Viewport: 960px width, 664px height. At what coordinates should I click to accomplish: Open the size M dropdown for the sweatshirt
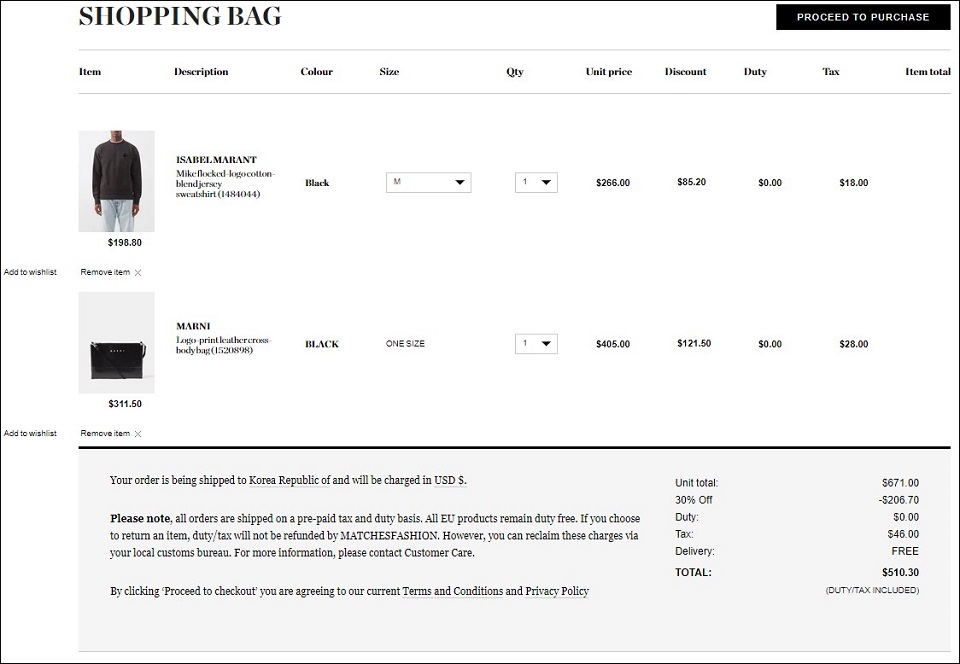pyautogui.click(x=429, y=182)
